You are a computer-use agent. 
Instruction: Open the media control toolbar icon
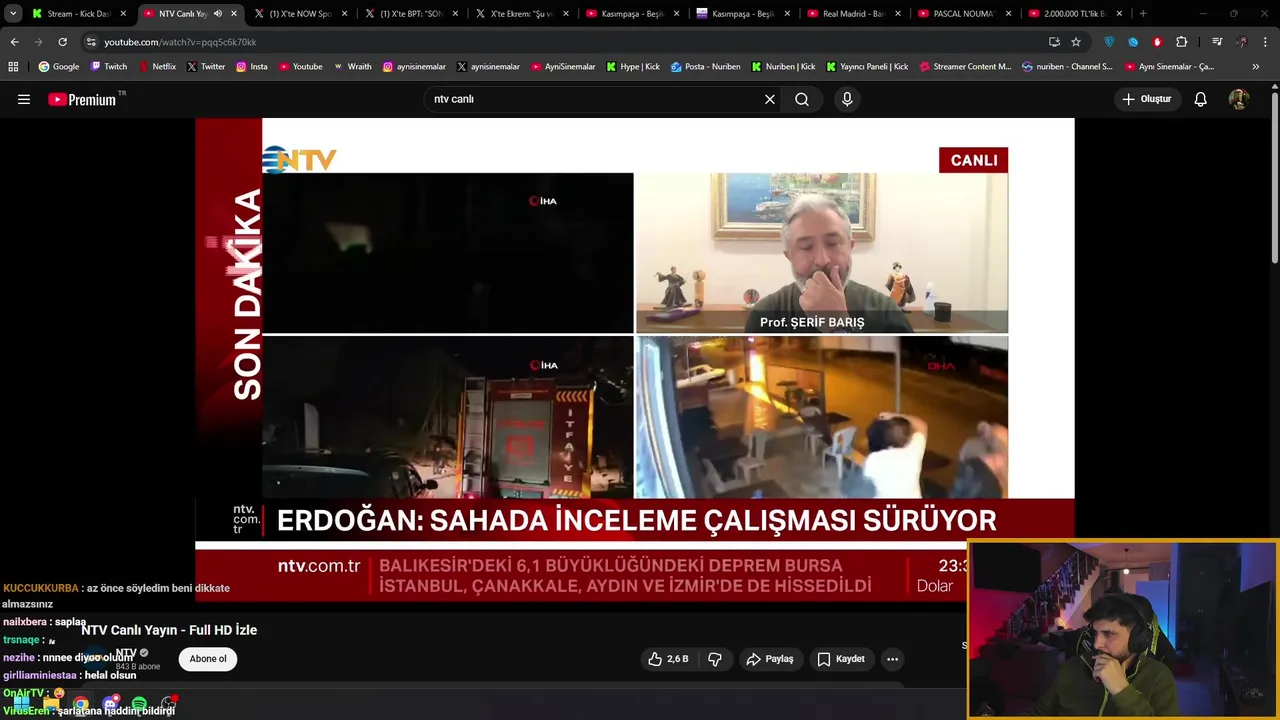[1217, 42]
